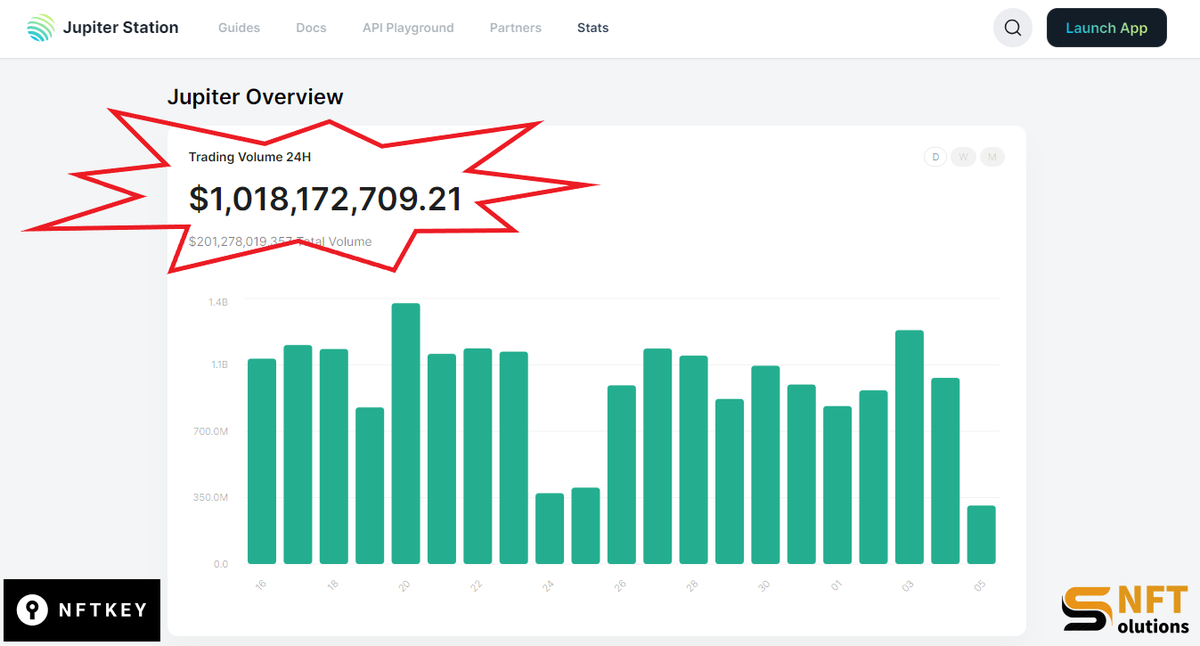Viewport: 1200px width, 646px height.
Task: Switch the chart to monthly (M) view
Action: point(993,157)
